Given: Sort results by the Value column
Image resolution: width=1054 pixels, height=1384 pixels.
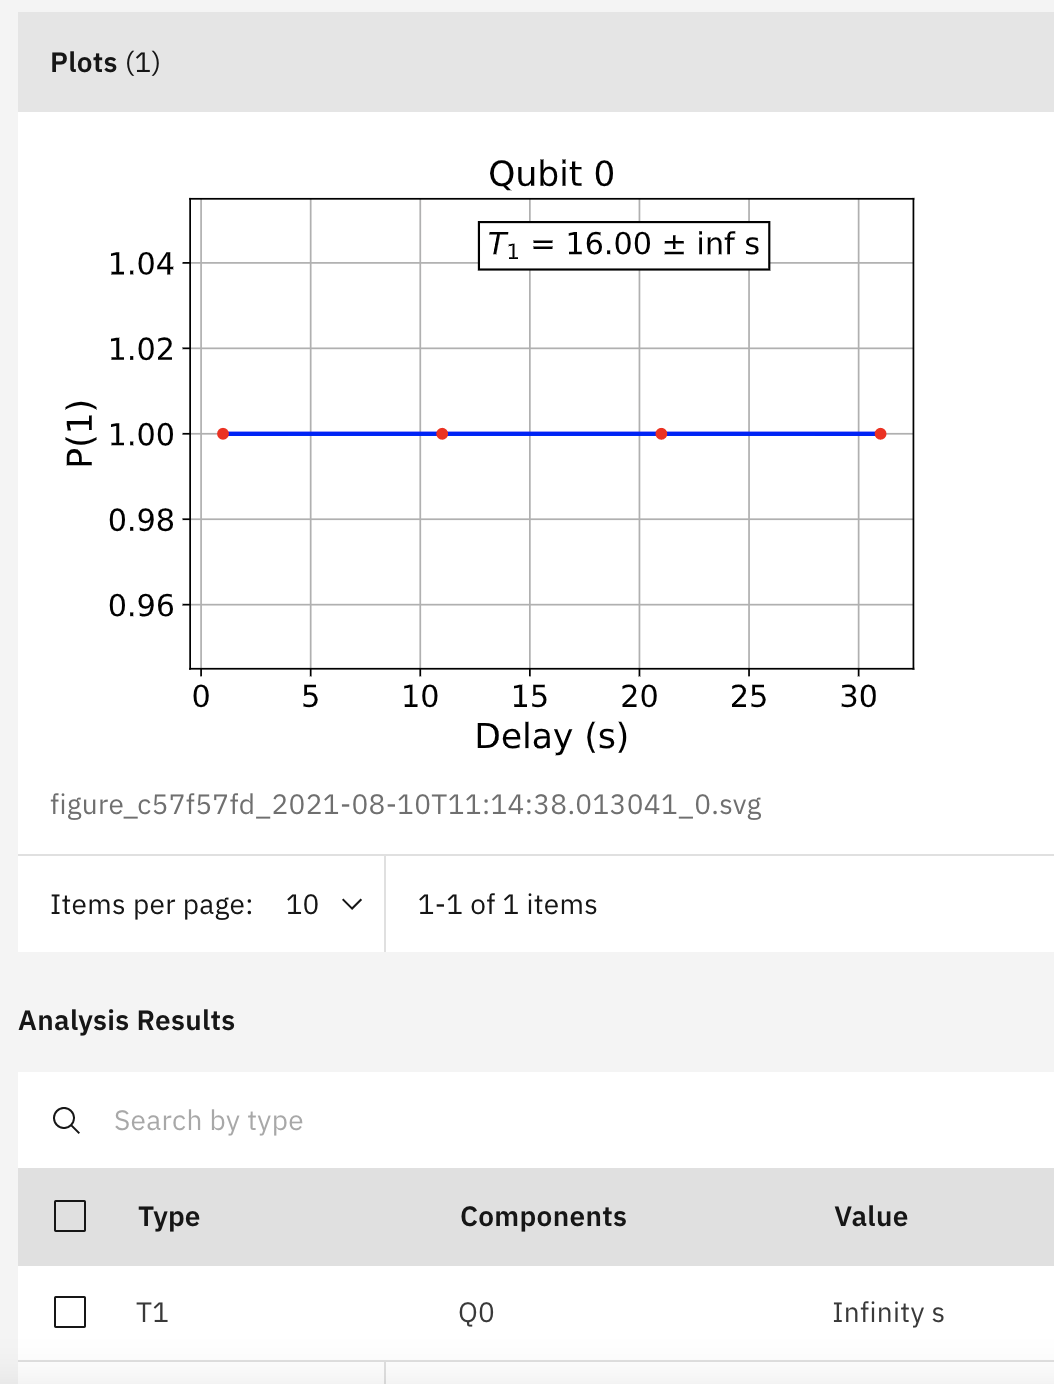Looking at the screenshot, I should (870, 1217).
